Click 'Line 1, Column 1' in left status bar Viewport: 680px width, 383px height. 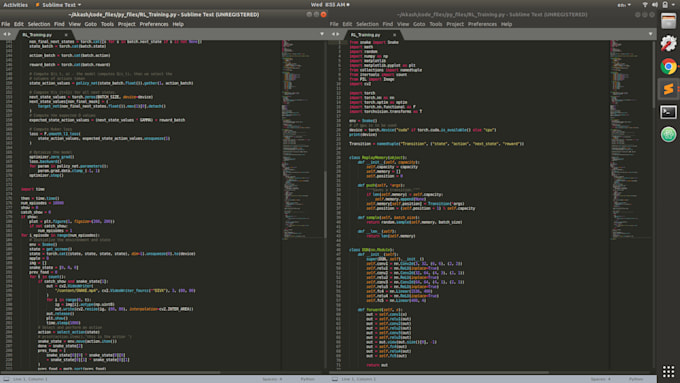click(x=30, y=379)
